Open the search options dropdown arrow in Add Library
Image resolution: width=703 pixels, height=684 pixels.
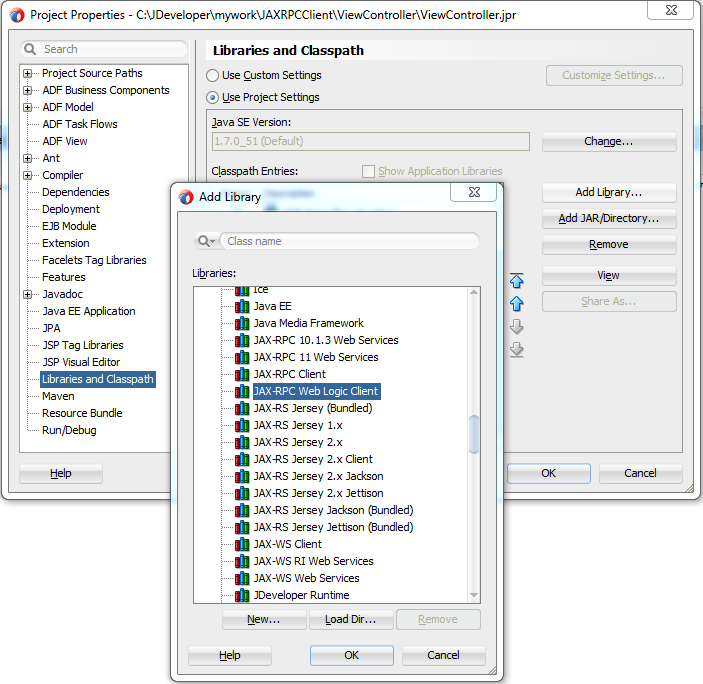[x=213, y=241]
